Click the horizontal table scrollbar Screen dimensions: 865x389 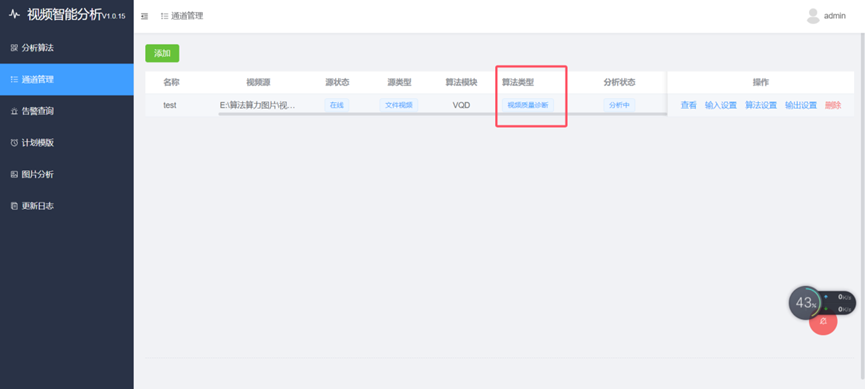442,114
